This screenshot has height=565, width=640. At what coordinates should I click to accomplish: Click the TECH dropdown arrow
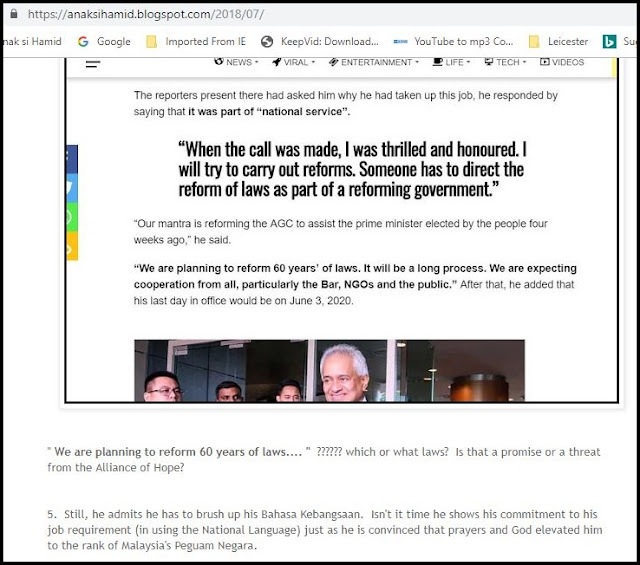524,62
